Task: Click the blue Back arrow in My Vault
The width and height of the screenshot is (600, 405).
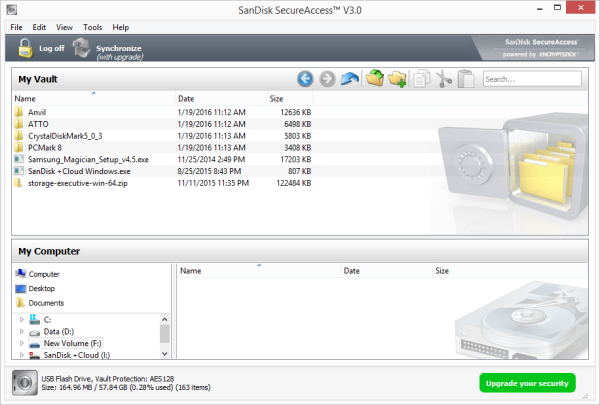Action: tap(306, 78)
